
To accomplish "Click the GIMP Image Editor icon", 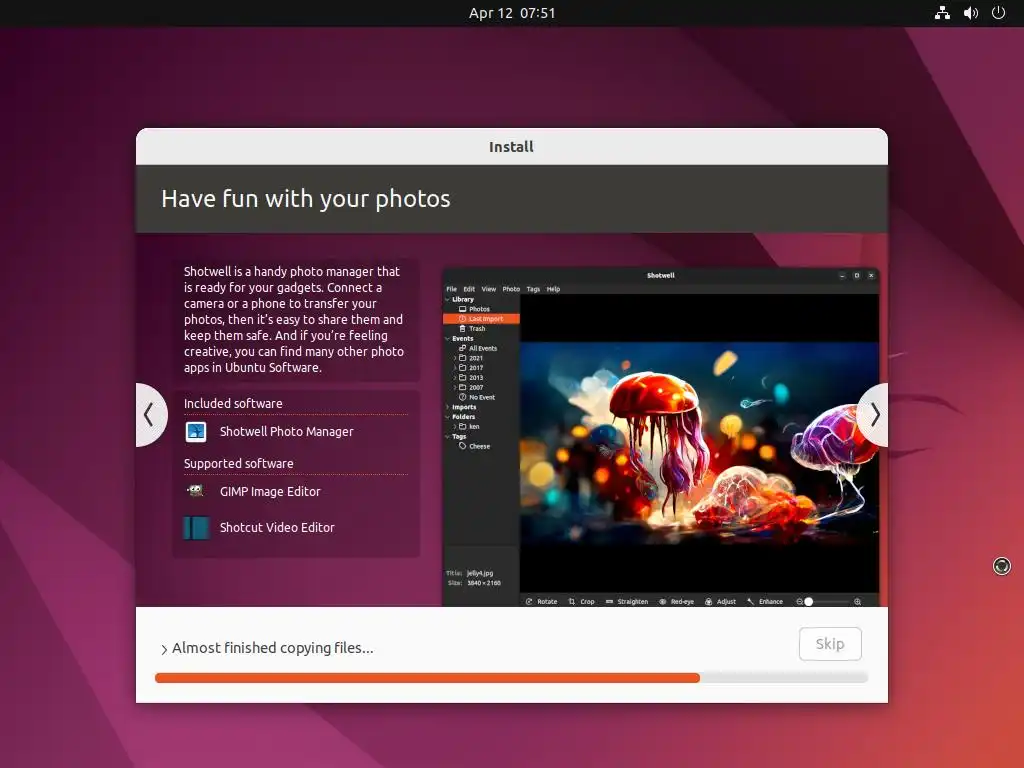I will (x=195, y=491).
